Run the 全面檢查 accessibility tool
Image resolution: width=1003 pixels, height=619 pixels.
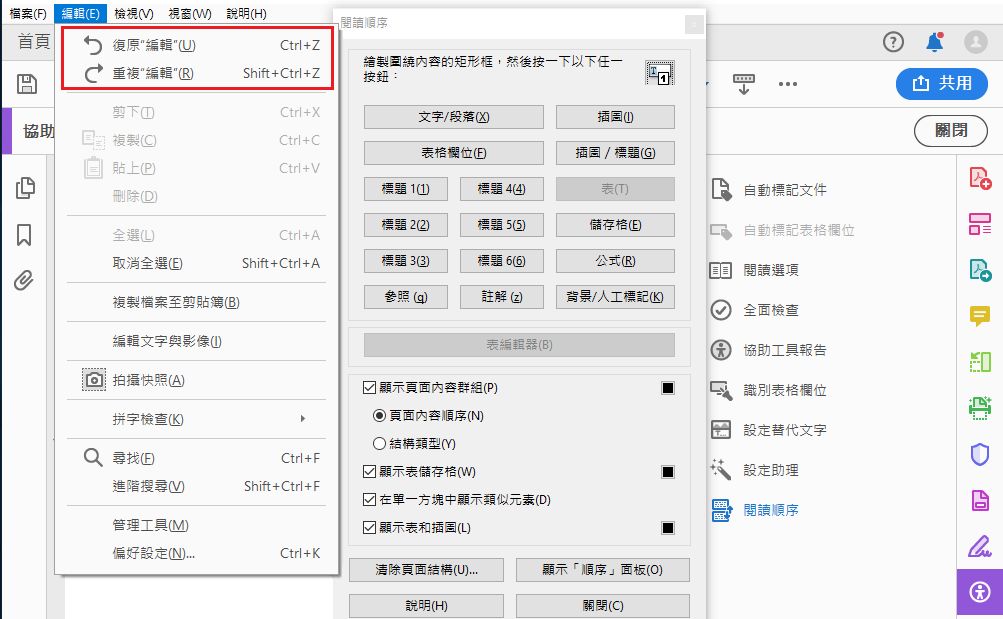tap(770, 313)
